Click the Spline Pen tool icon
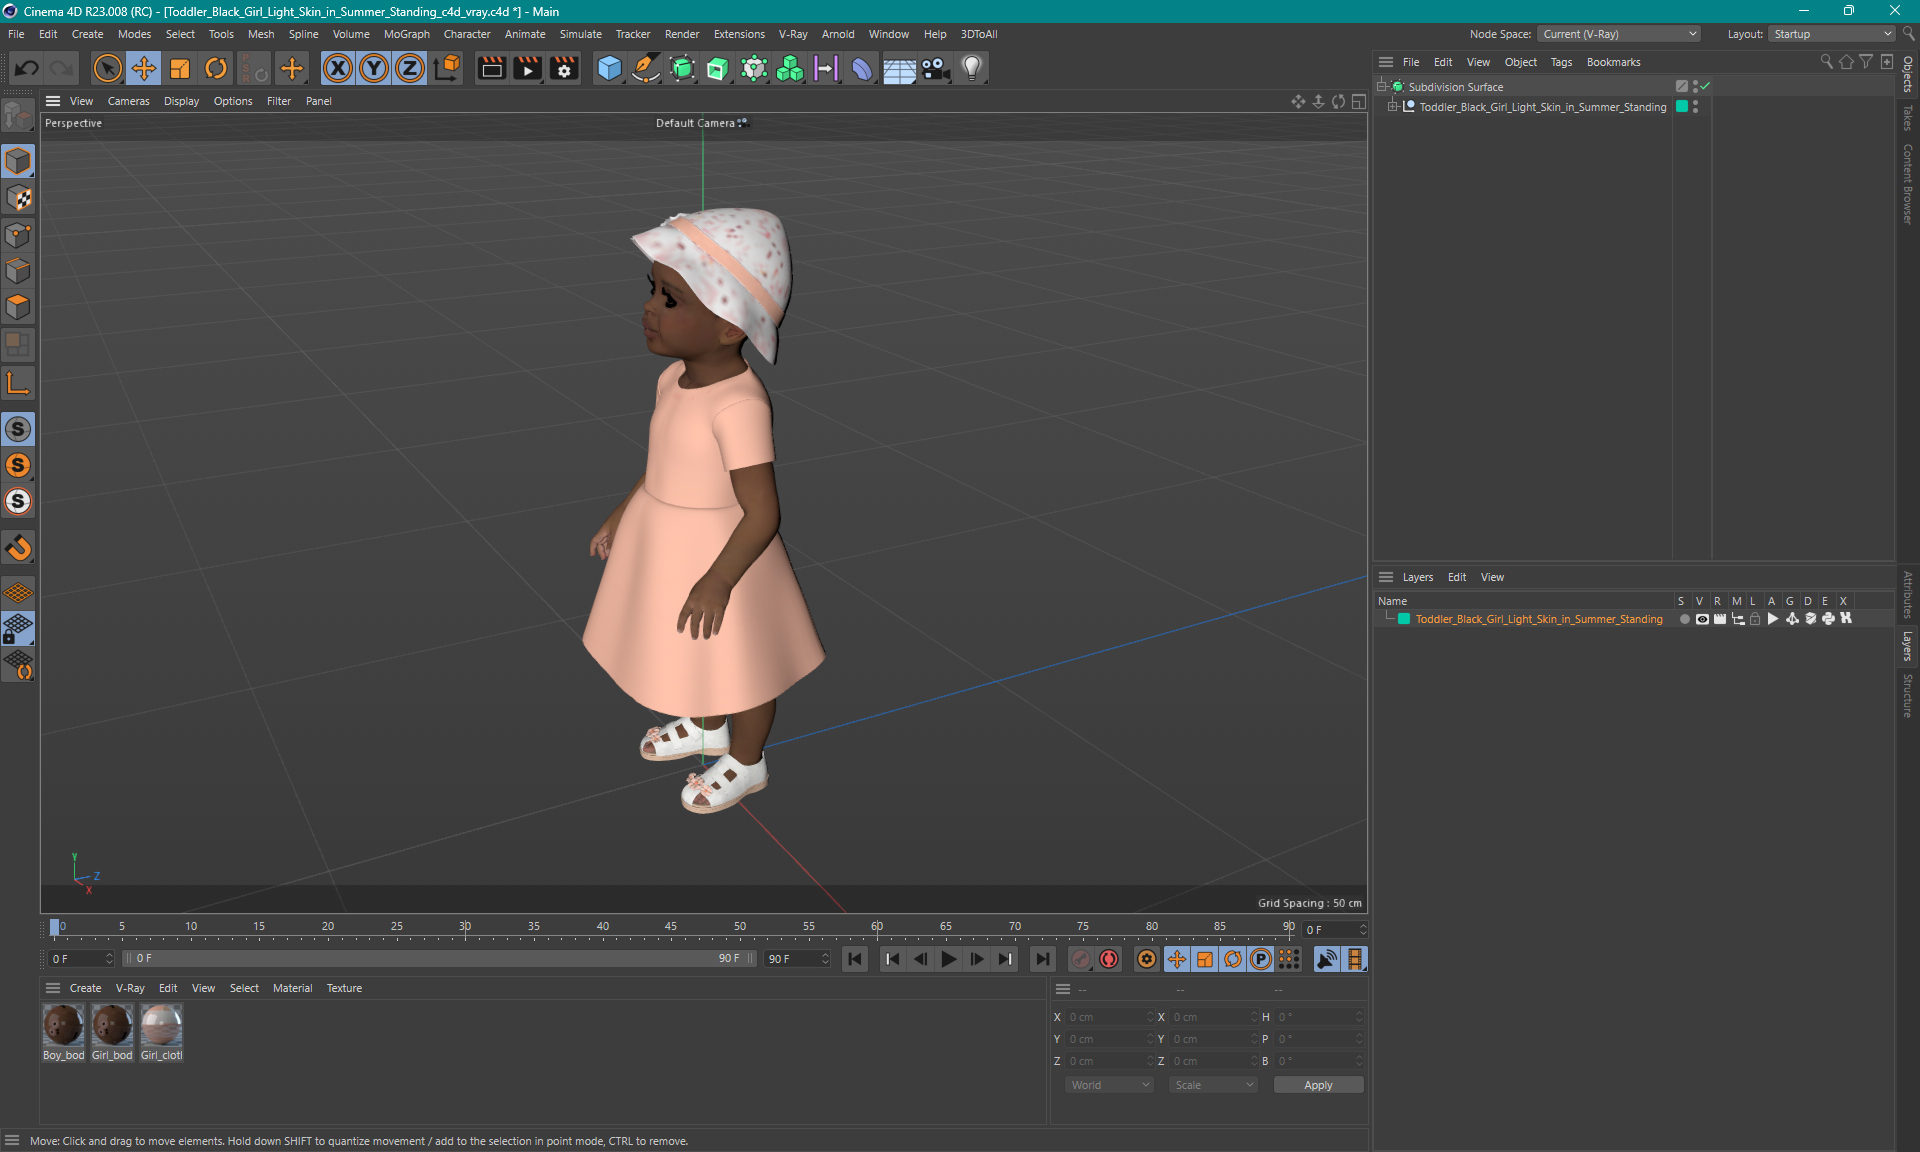 [646, 68]
